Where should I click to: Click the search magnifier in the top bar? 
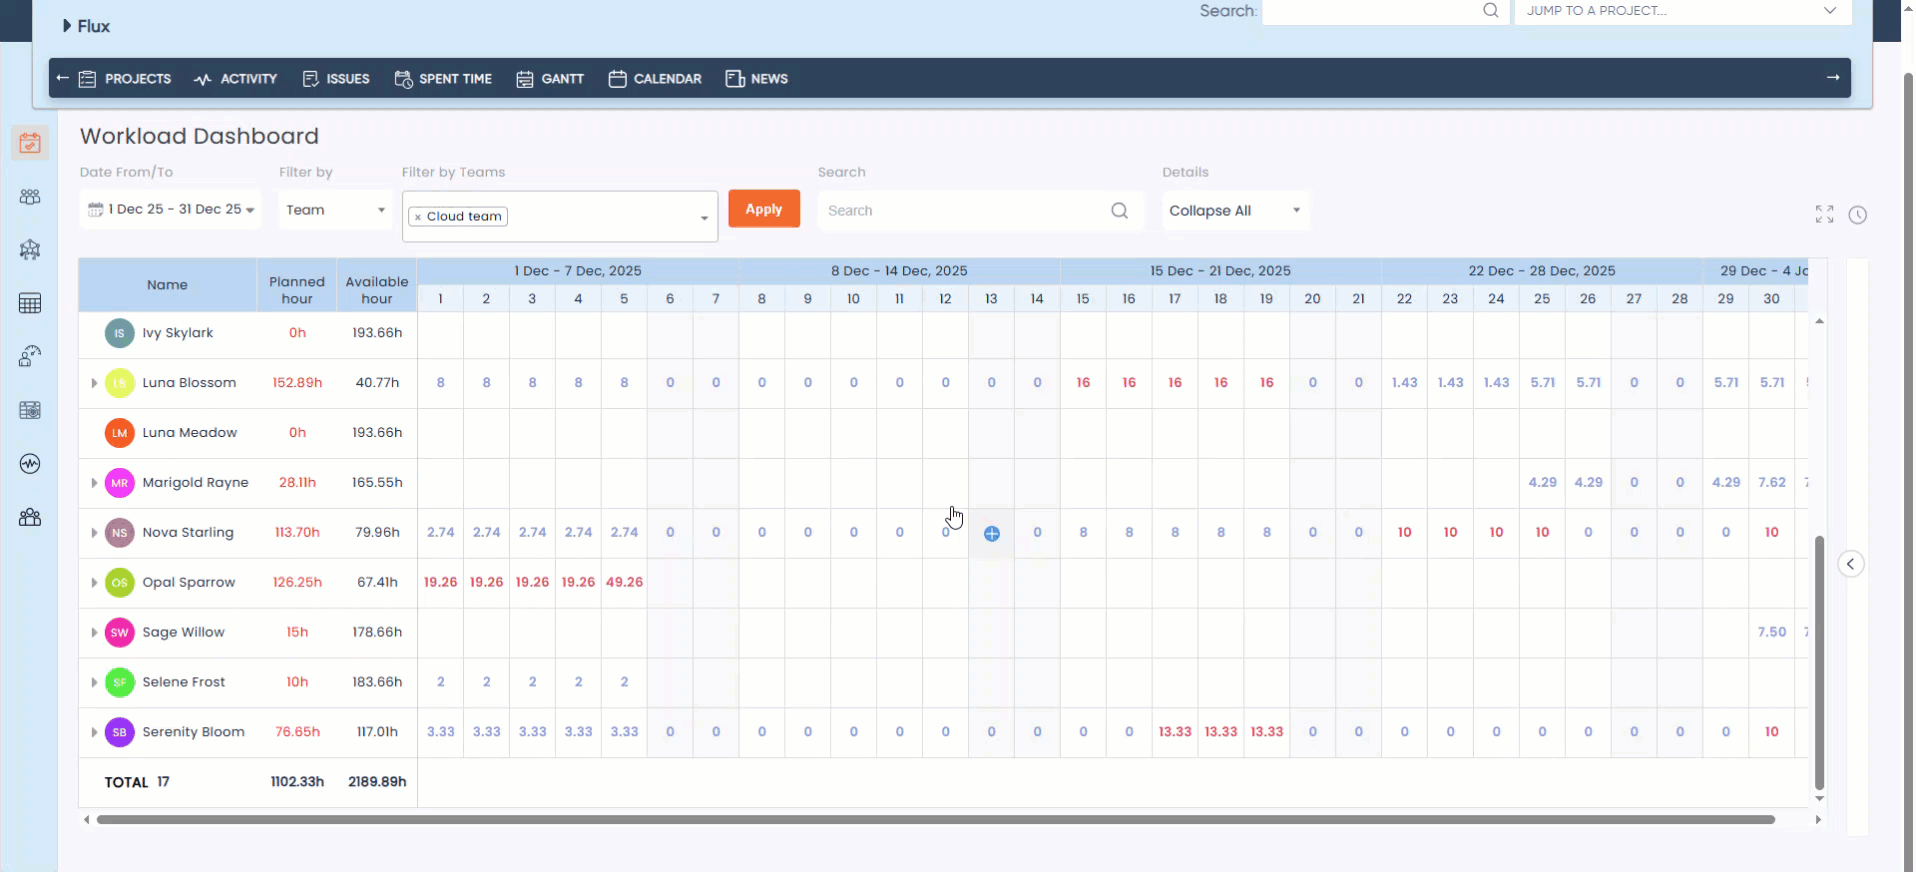point(1490,11)
